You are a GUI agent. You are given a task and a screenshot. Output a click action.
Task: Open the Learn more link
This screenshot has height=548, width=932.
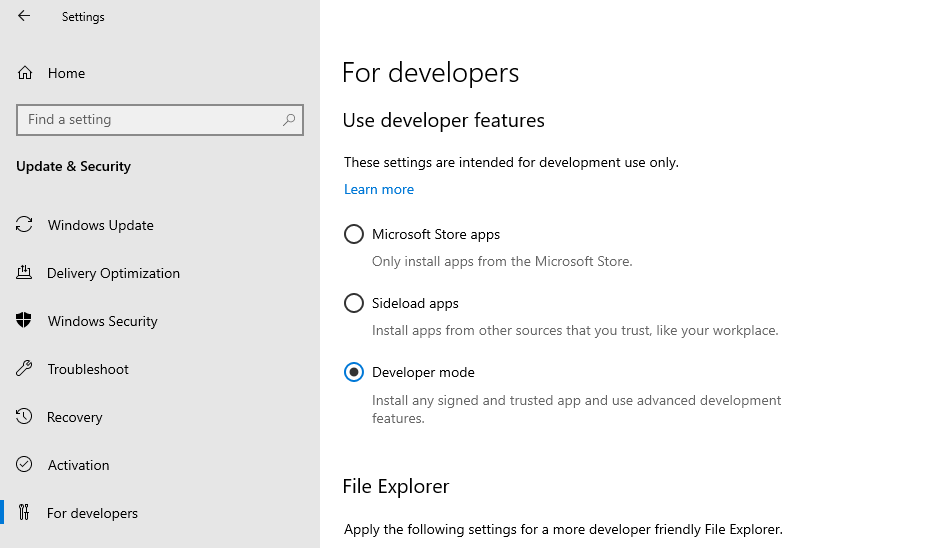click(379, 189)
